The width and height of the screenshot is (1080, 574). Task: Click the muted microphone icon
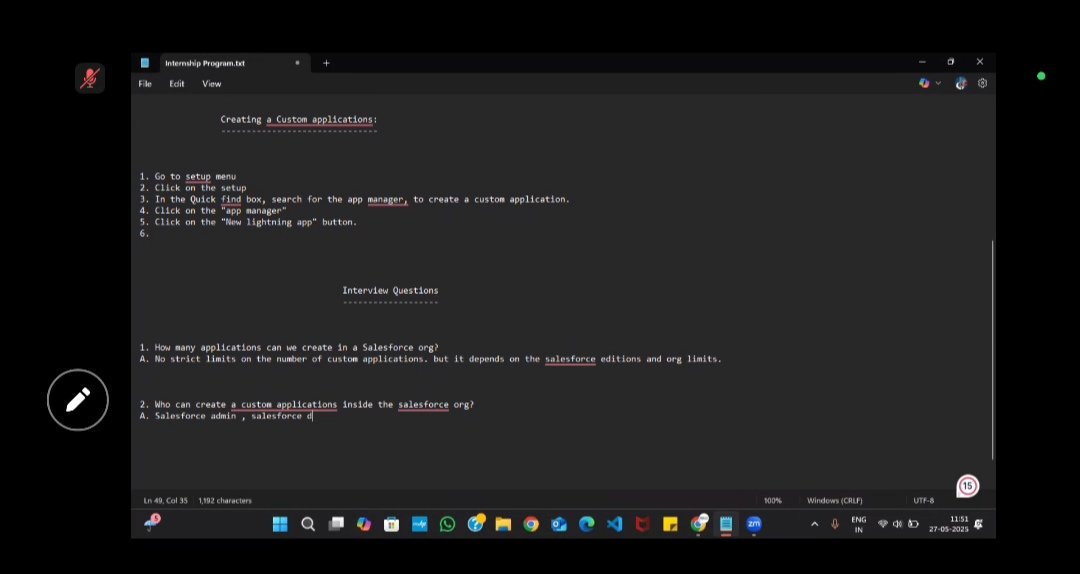[90, 79]
